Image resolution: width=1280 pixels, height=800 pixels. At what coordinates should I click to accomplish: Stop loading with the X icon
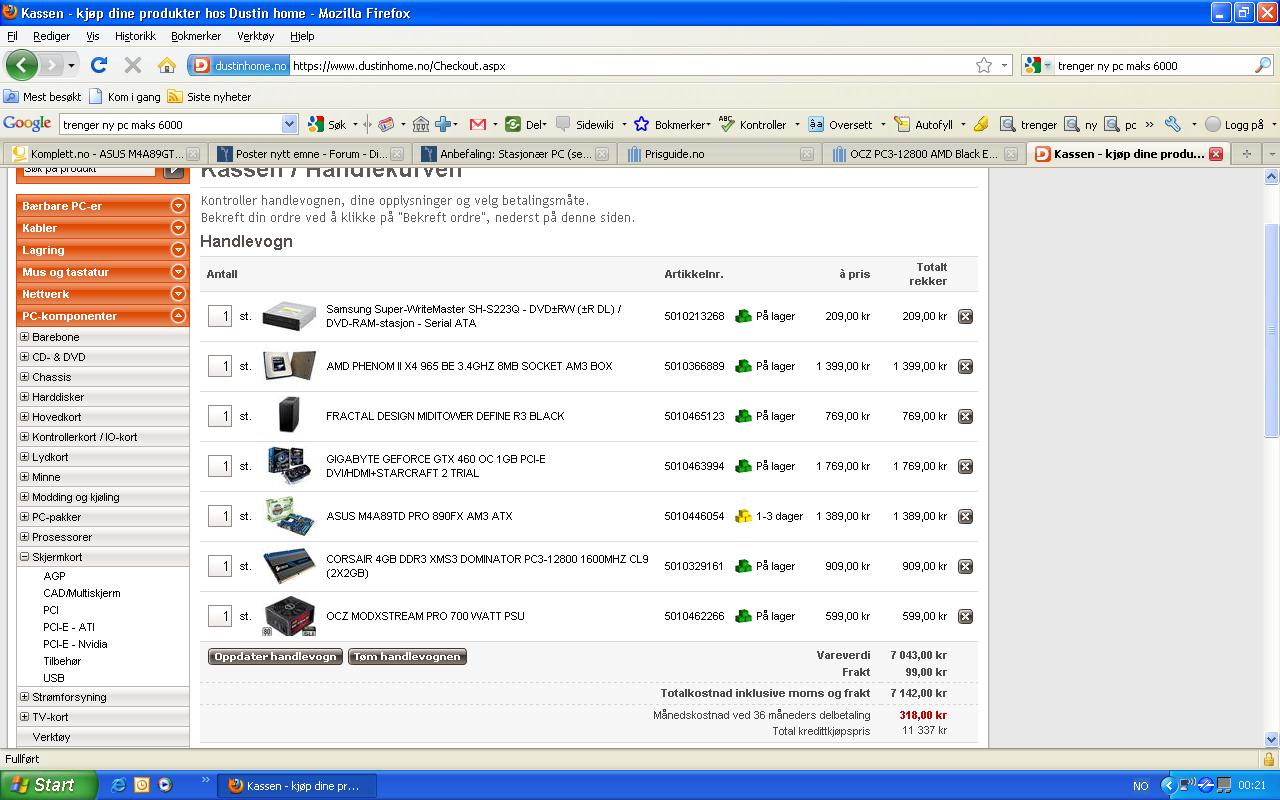132,65
